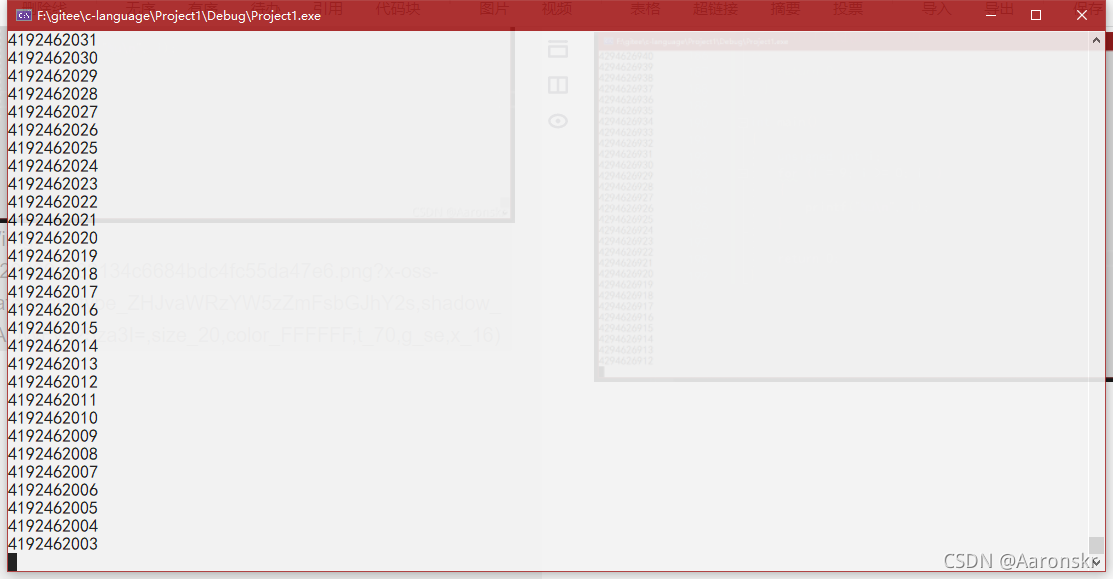Screen dimensions: 1113x579
Task: Select the output line 4192462024
Action: click(53, 166)
